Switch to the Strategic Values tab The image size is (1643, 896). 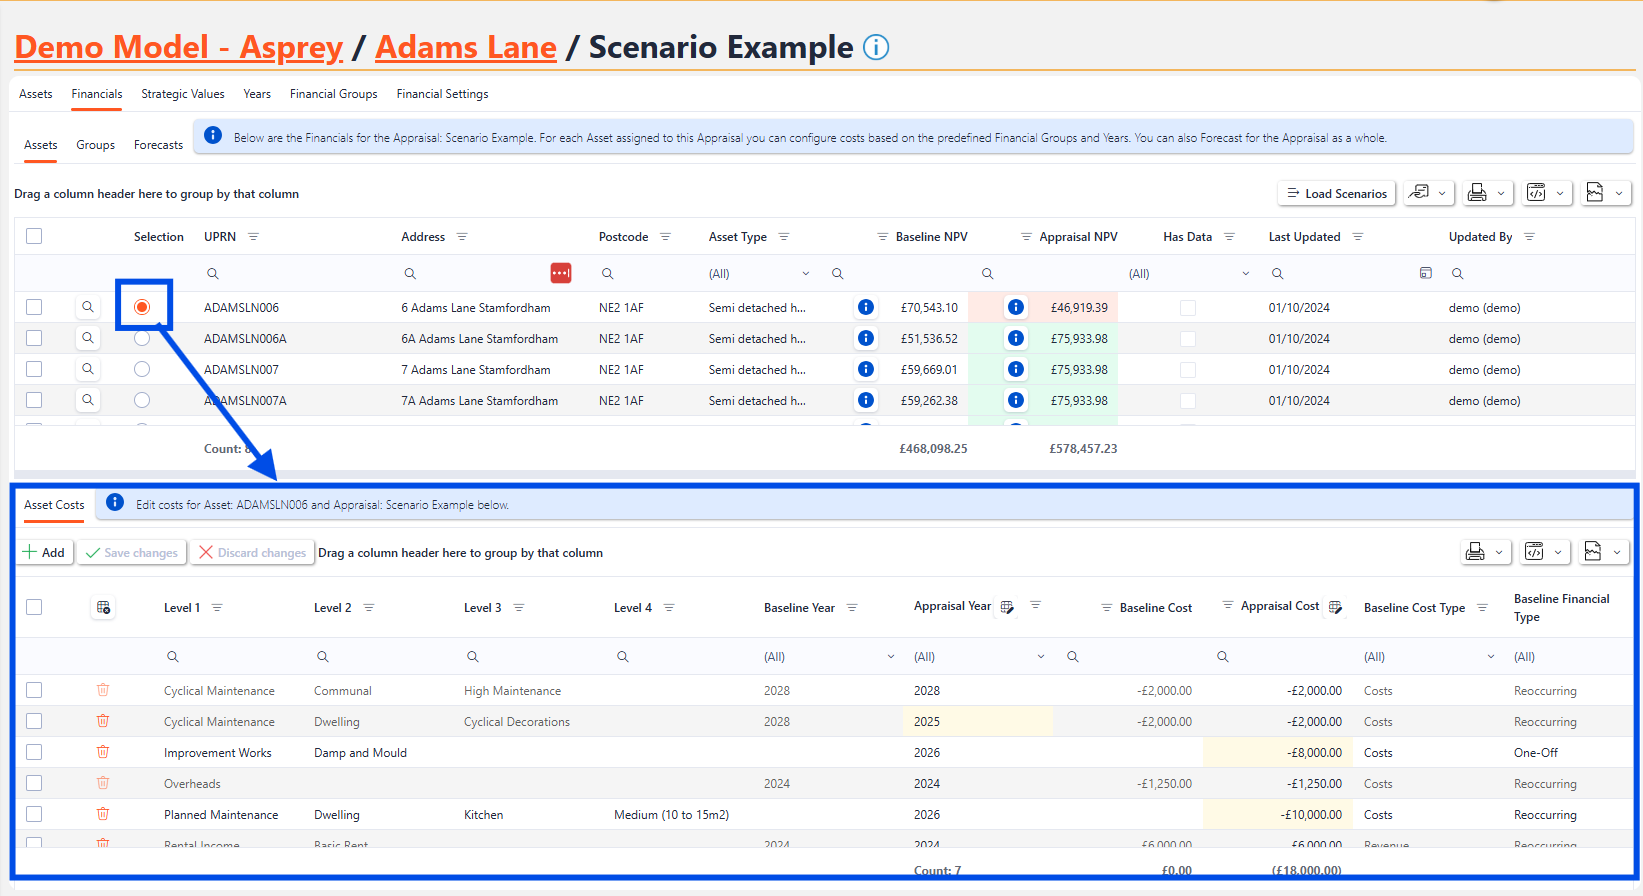[x=183, y=94]
